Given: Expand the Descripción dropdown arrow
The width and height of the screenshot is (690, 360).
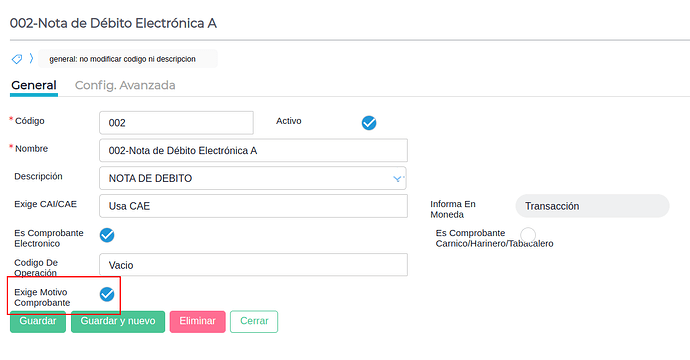Looking at the screenshot, I should [398, 178].
